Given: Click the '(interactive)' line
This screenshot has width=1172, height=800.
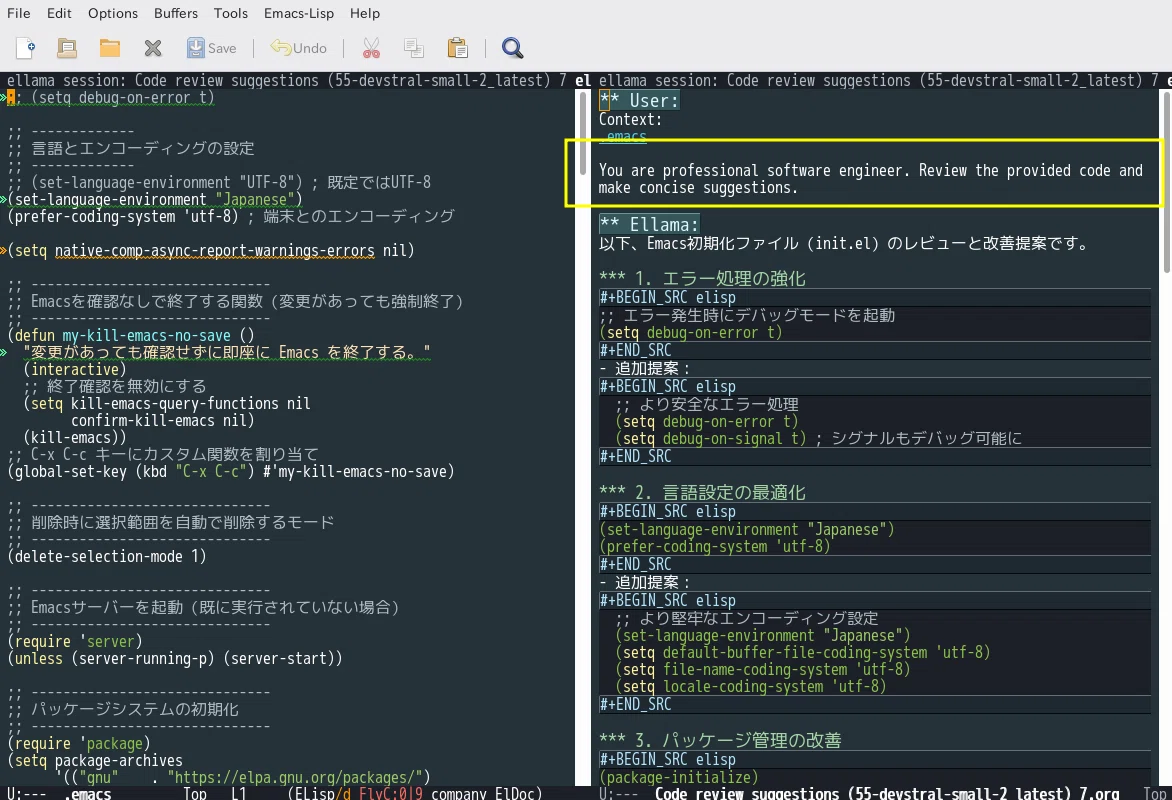Looking at the screenshot, I should pyautogui.click(x=75, y=369).
